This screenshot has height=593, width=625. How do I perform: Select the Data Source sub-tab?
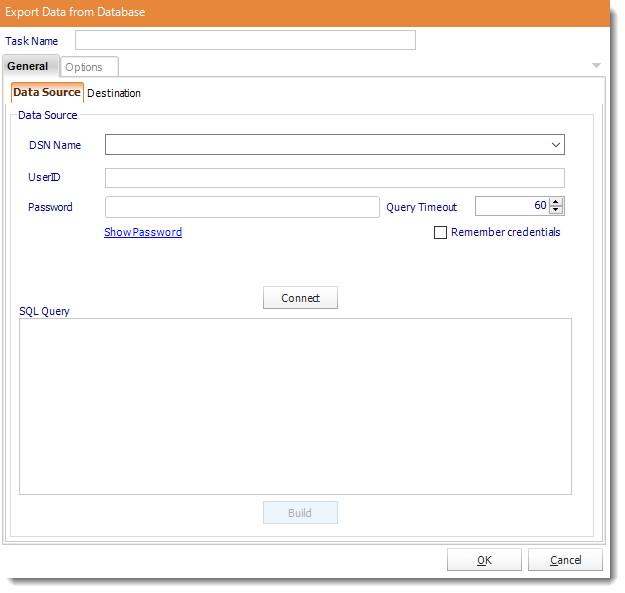(47, 92)
